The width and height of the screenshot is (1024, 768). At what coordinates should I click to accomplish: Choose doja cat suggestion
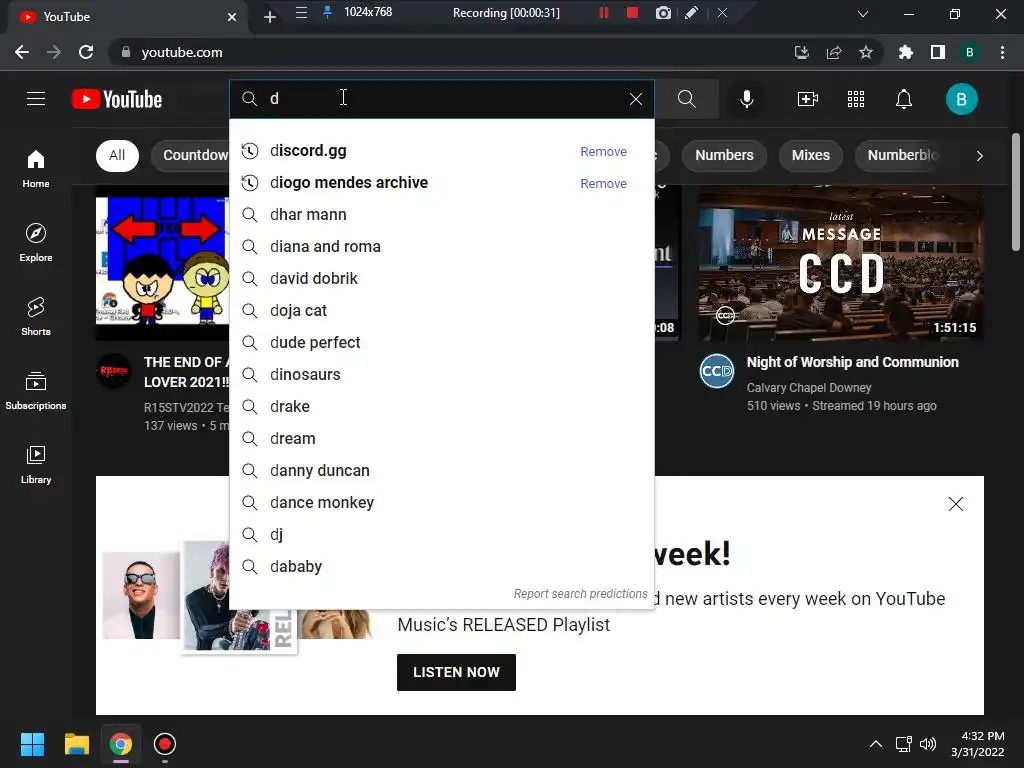coord(441,311)
